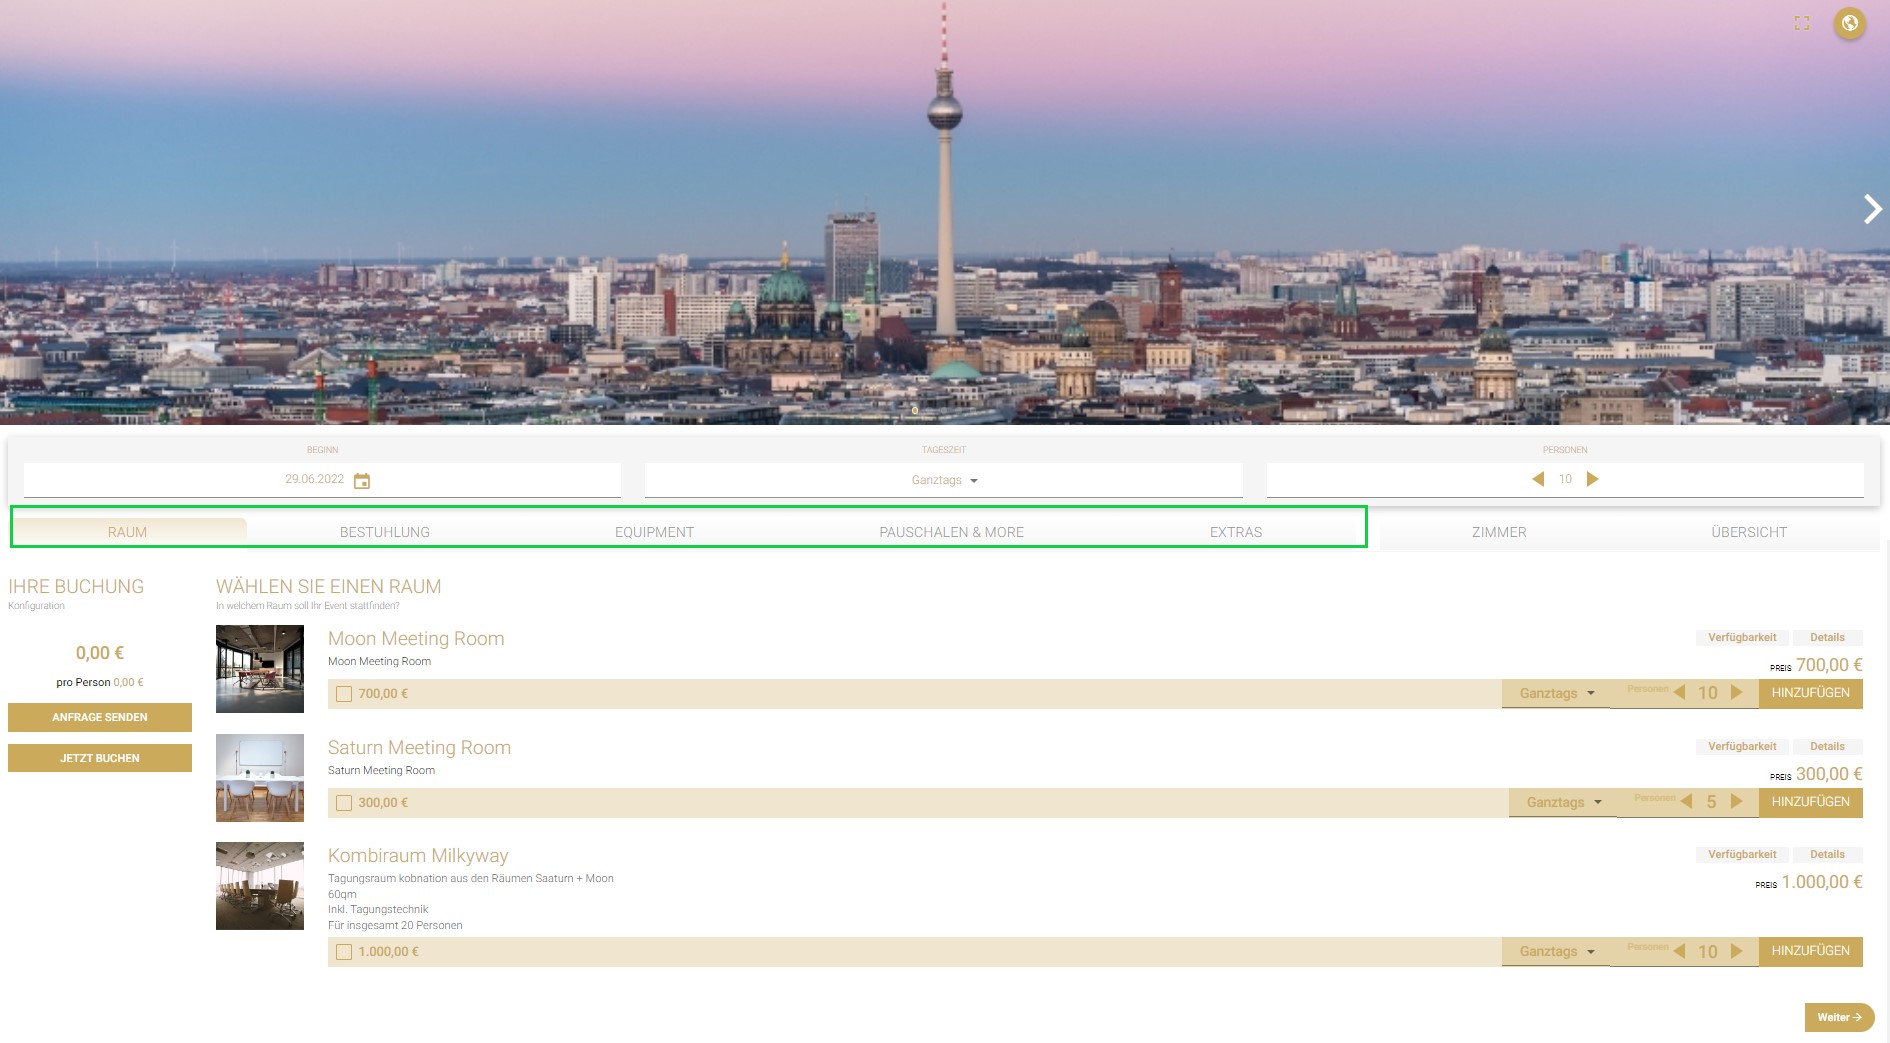The height and width of the screenshot is (1043, 1890).
Task: Show Verfügbarkeit for Saturn Meeting Room
Action: click(x=1742, y=746)
